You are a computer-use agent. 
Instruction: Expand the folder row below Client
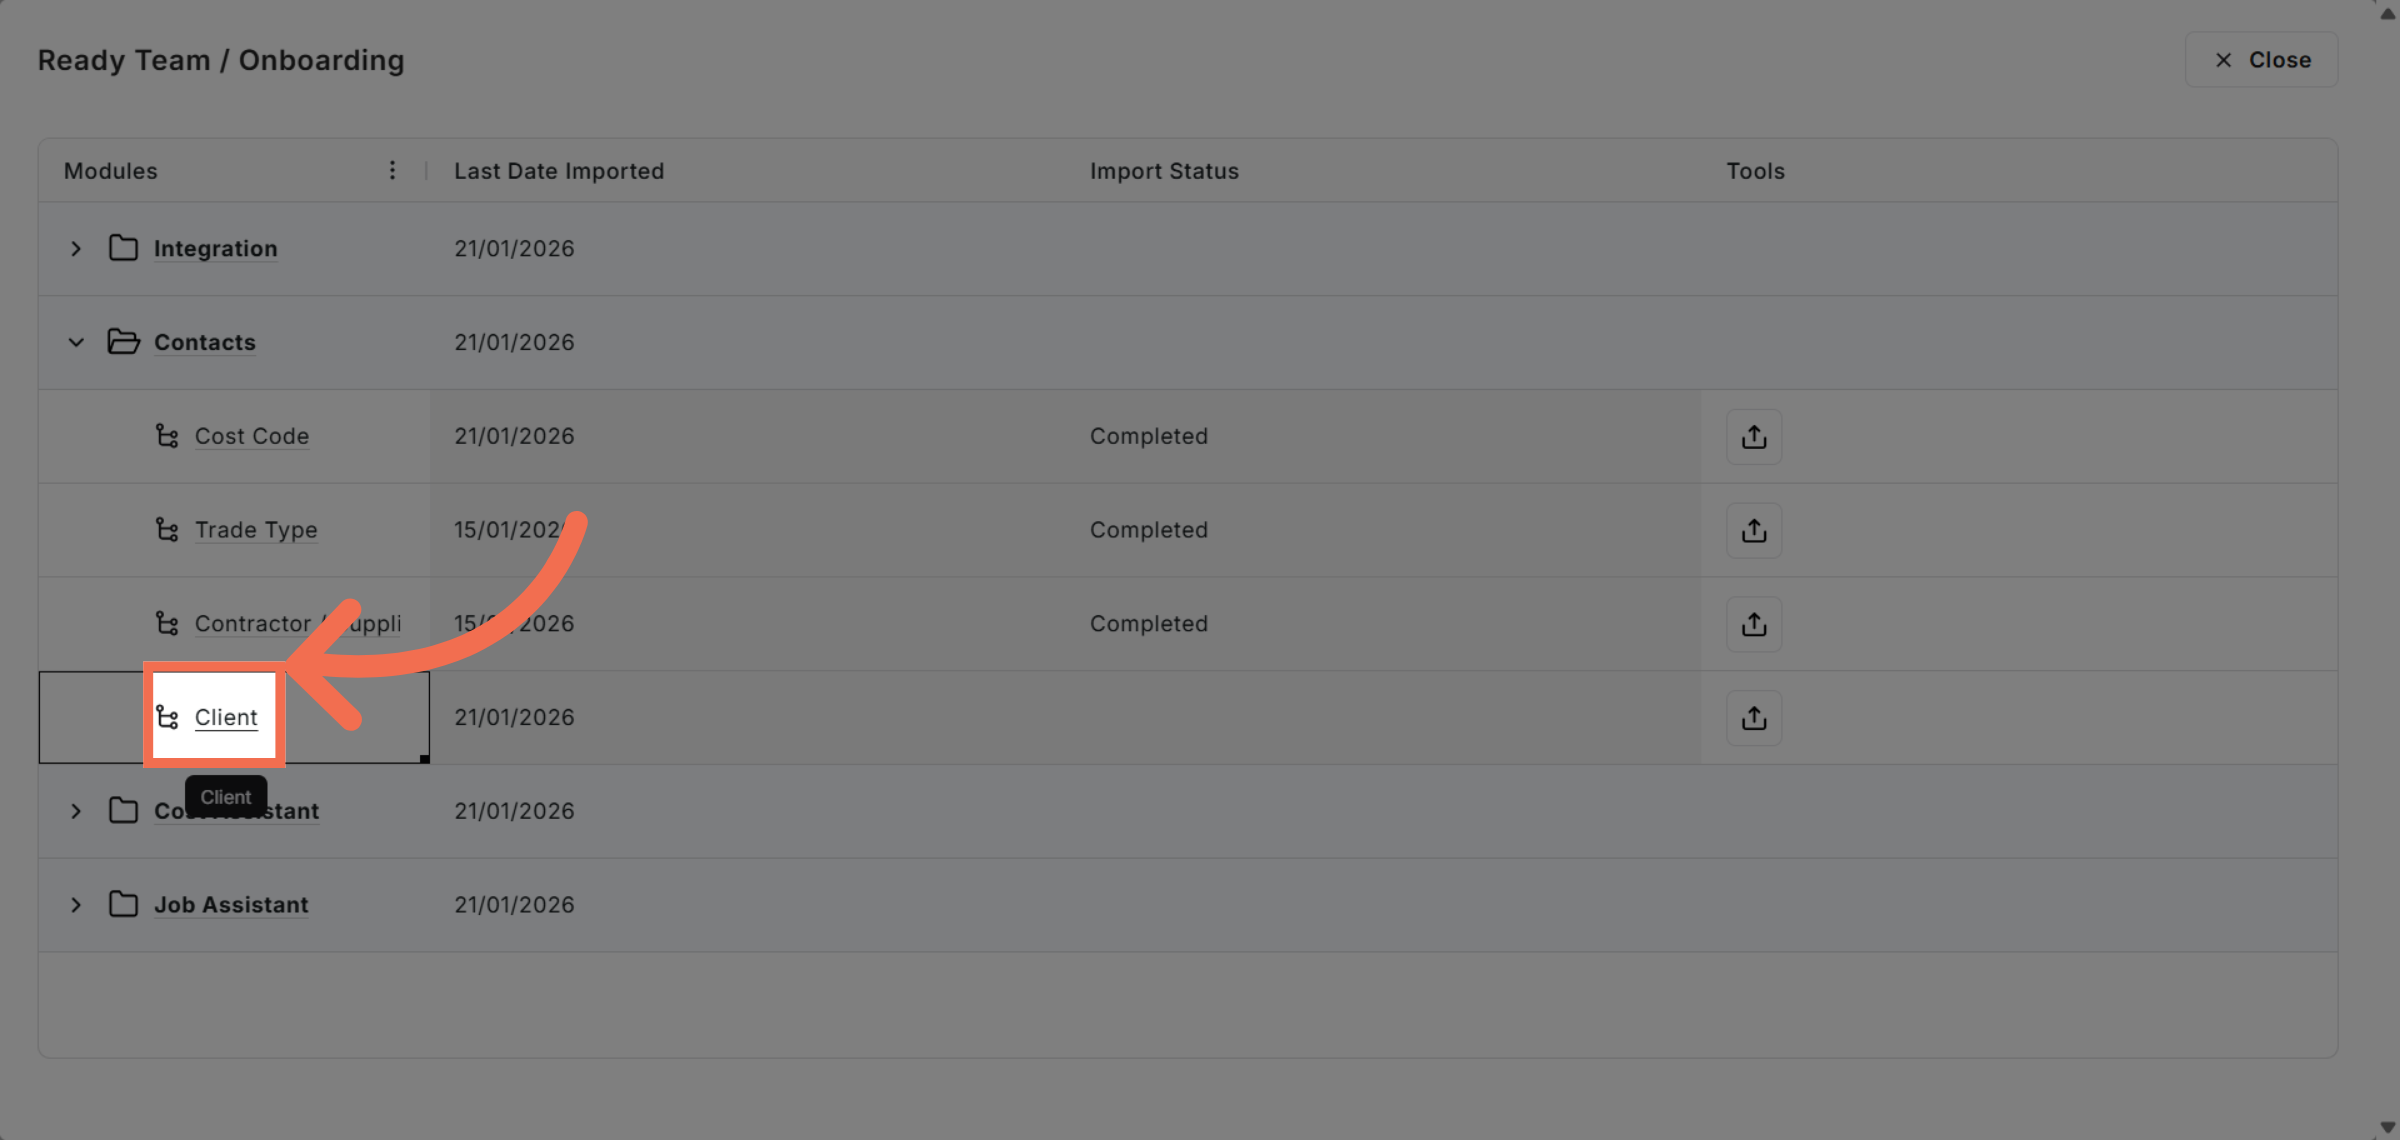coord(76,811)
